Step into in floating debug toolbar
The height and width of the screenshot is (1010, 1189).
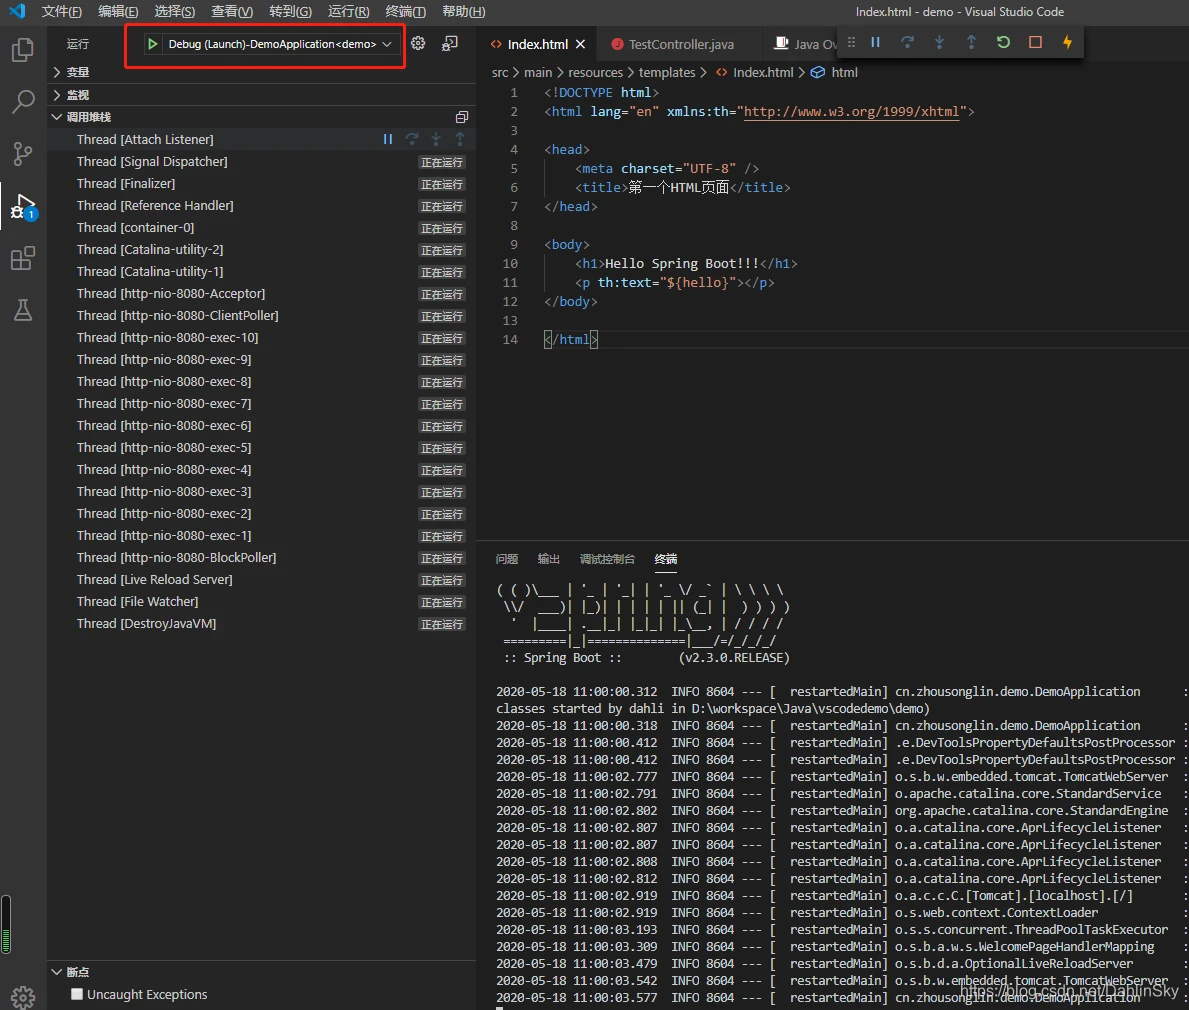point(940,42)
